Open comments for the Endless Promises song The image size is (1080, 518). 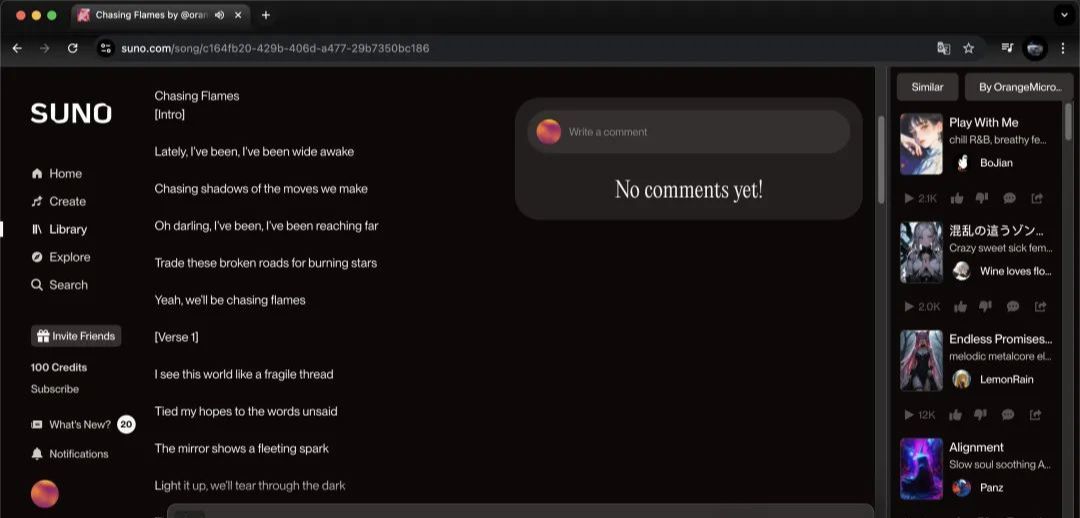(1010, 414)
